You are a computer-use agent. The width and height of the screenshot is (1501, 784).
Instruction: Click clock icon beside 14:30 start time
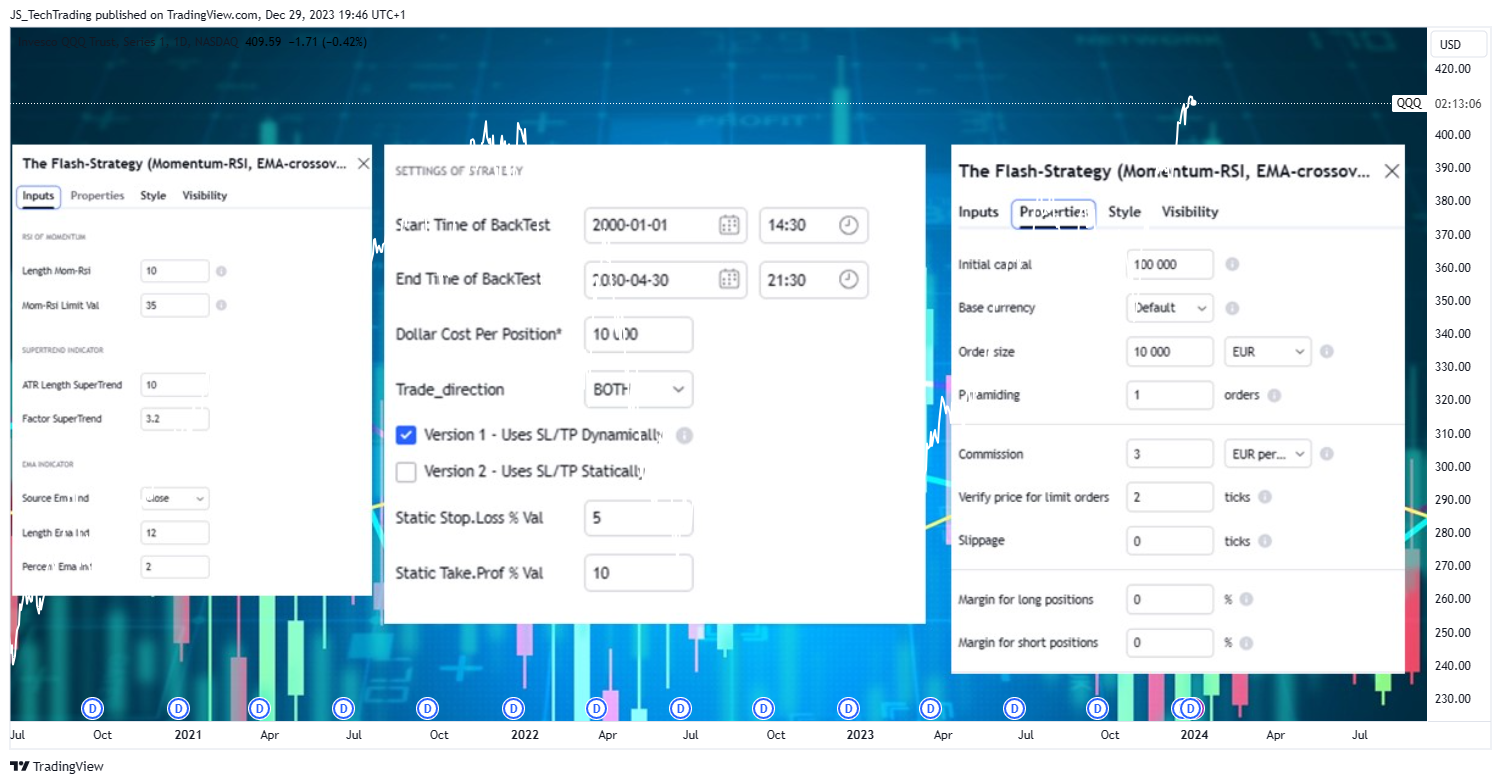pos(848,225)
